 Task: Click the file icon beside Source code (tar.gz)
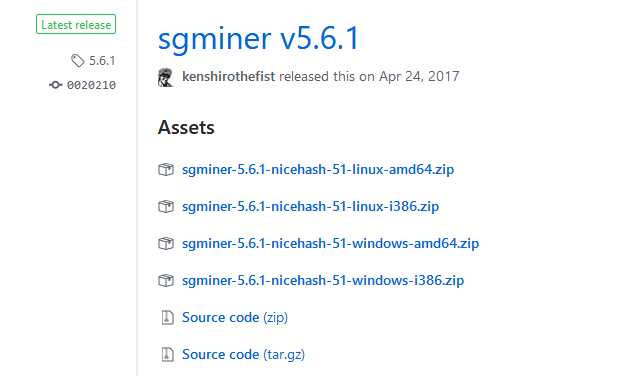(168, 355)
